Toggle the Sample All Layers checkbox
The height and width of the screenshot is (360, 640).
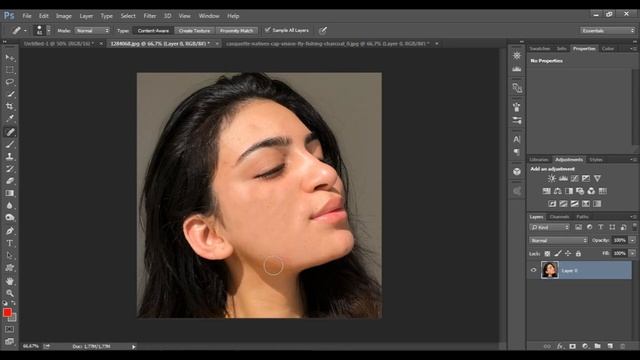[268, 30]
